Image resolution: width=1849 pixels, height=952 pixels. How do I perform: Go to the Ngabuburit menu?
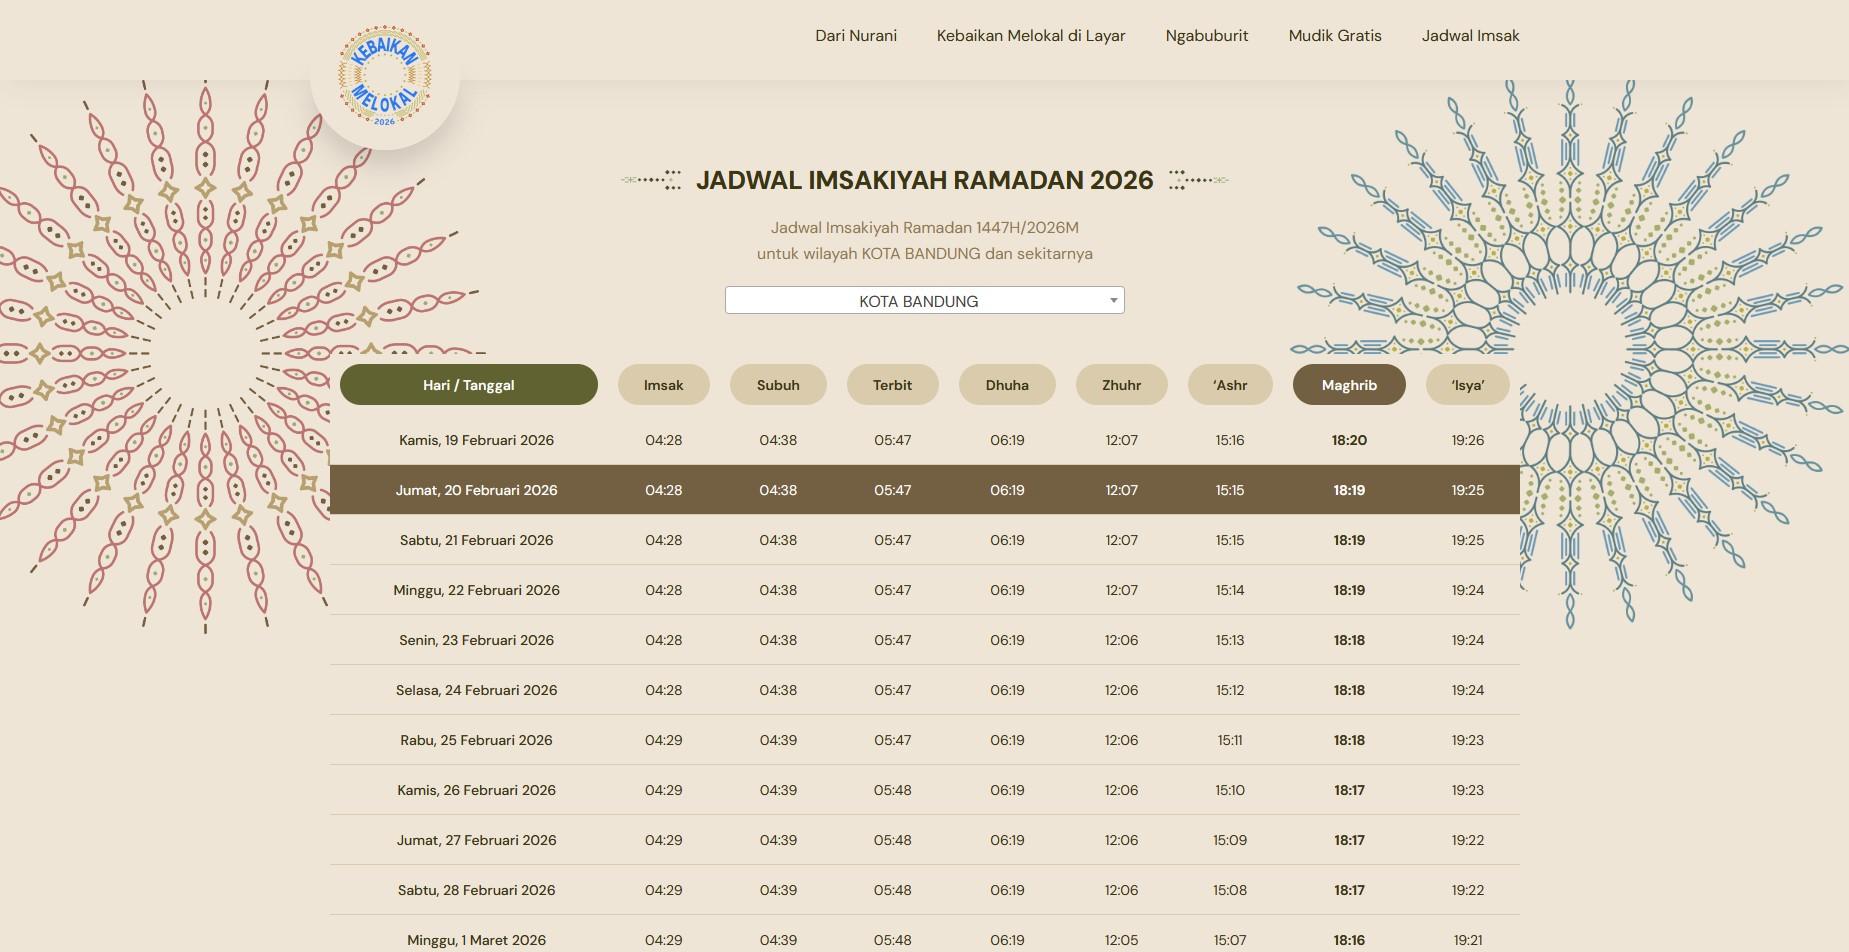point(1207,36)
